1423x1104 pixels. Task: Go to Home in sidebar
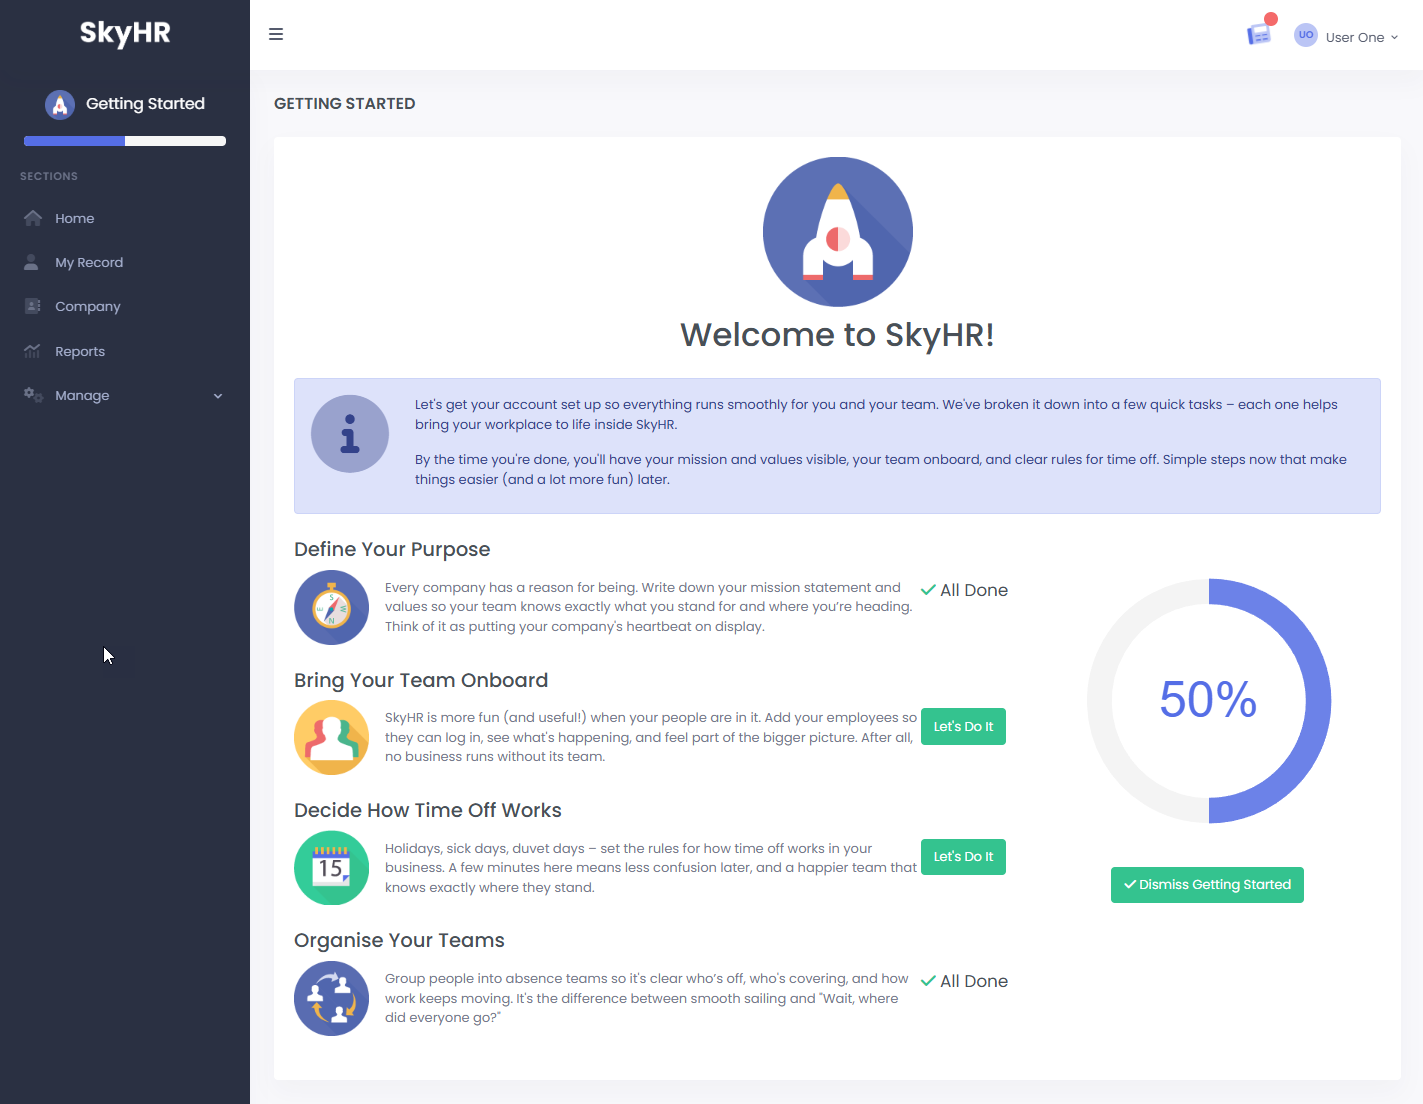pos(75,219)
